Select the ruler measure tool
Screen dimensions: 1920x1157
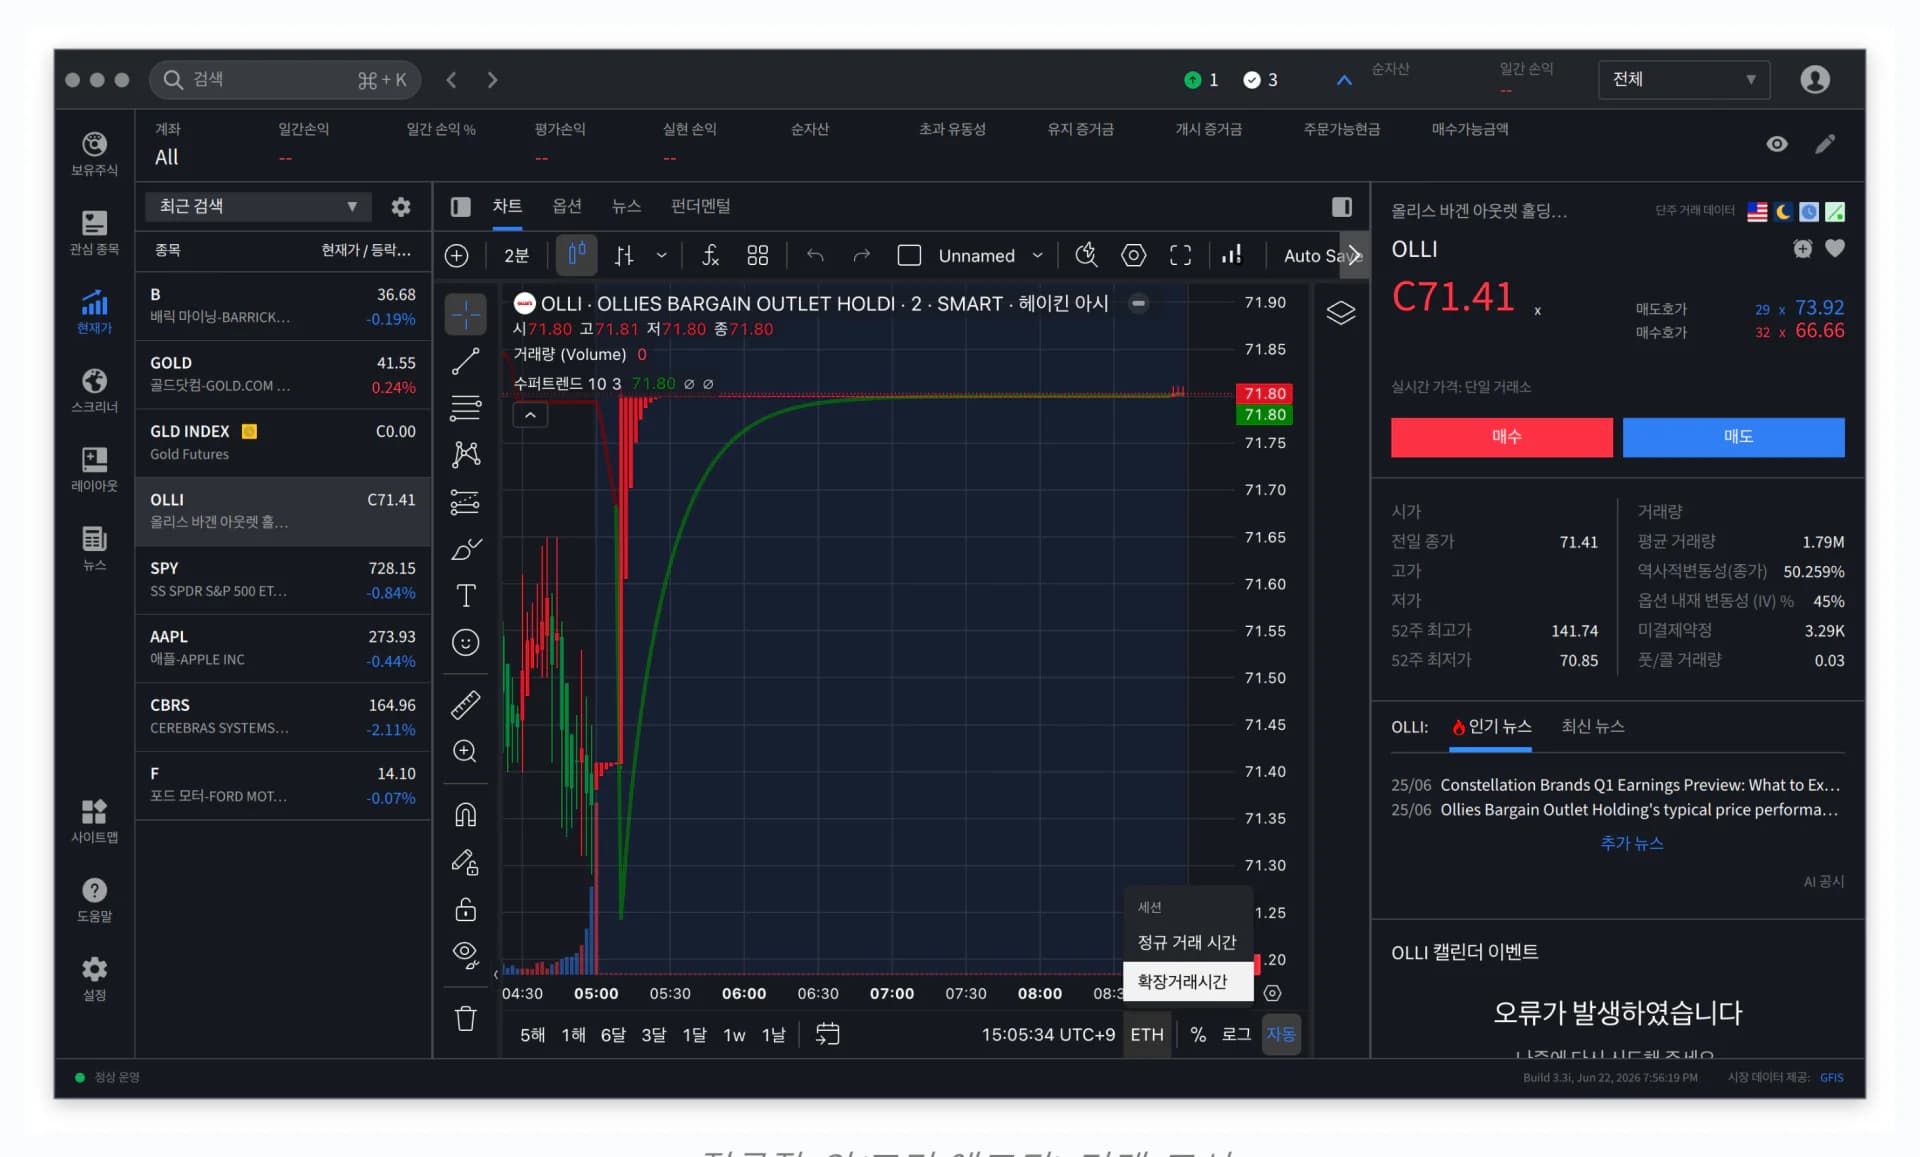click(466, 705)
